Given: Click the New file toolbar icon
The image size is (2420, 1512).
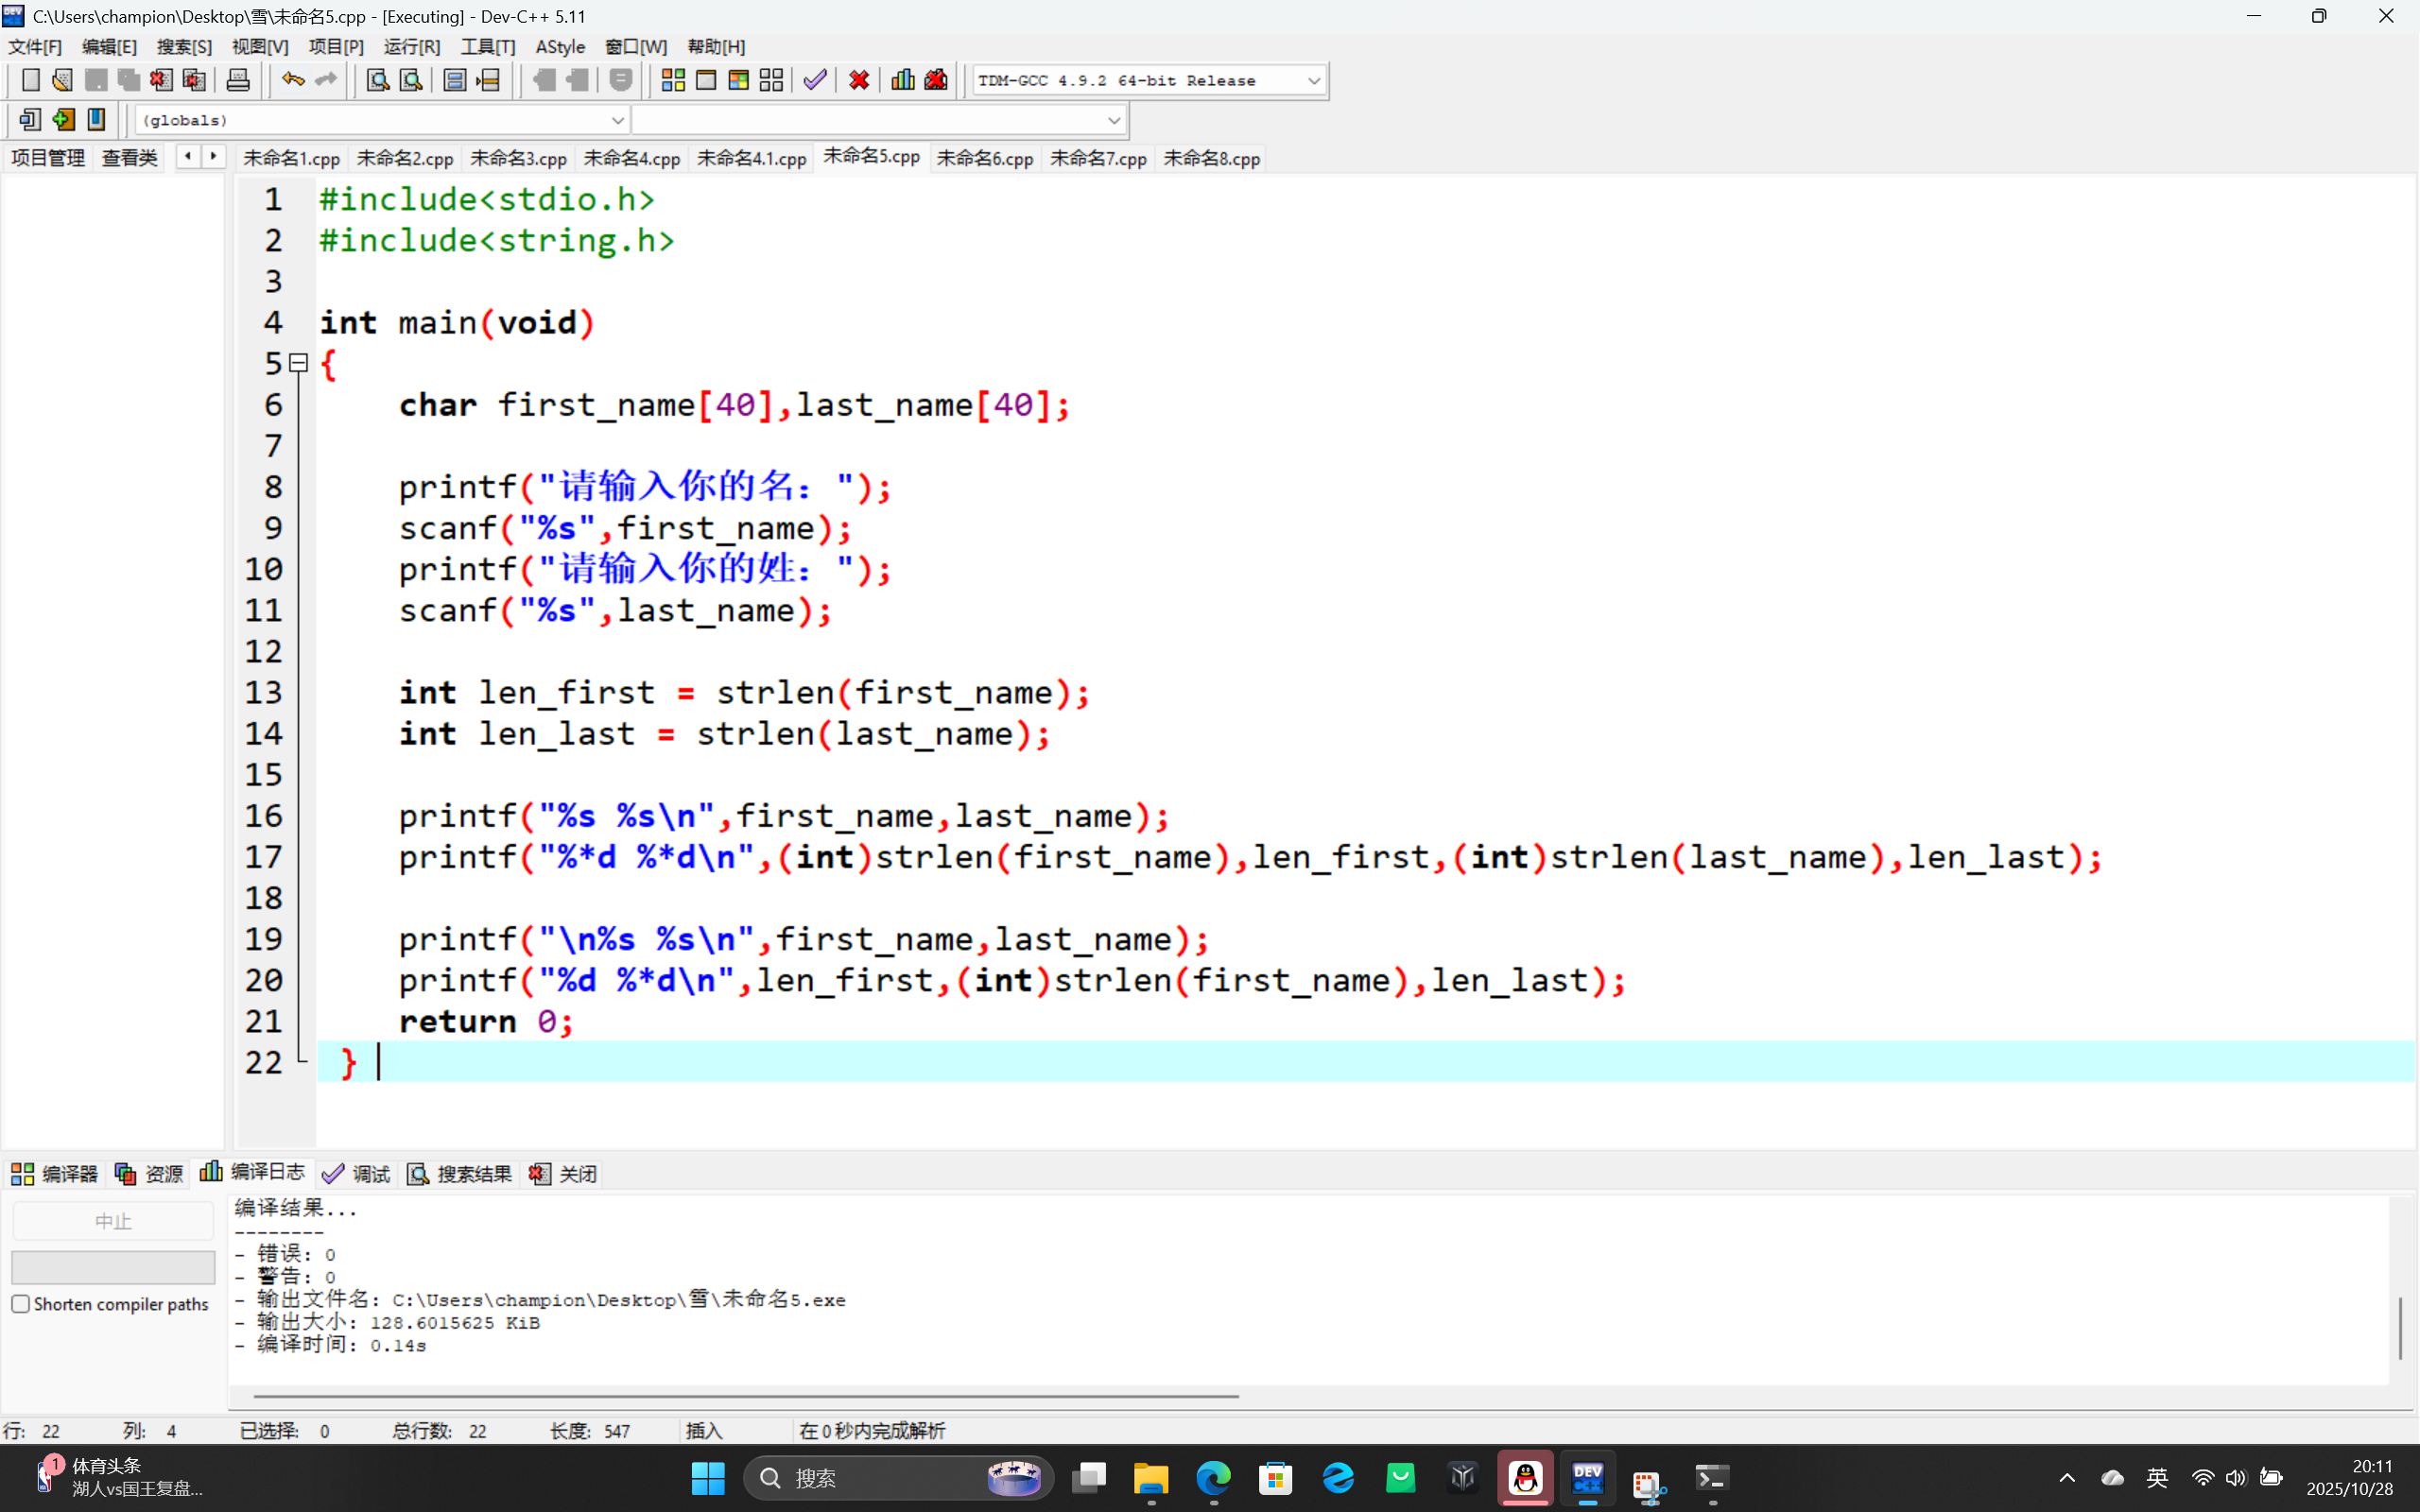Looking at the screenshot, I should pos(30,80).
